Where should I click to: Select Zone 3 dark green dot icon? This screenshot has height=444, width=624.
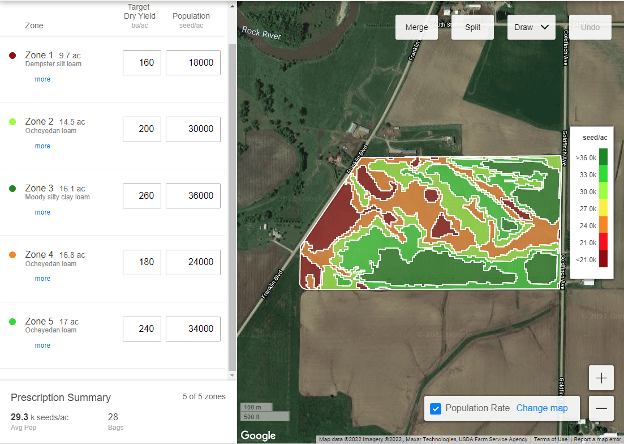[12, 188]
